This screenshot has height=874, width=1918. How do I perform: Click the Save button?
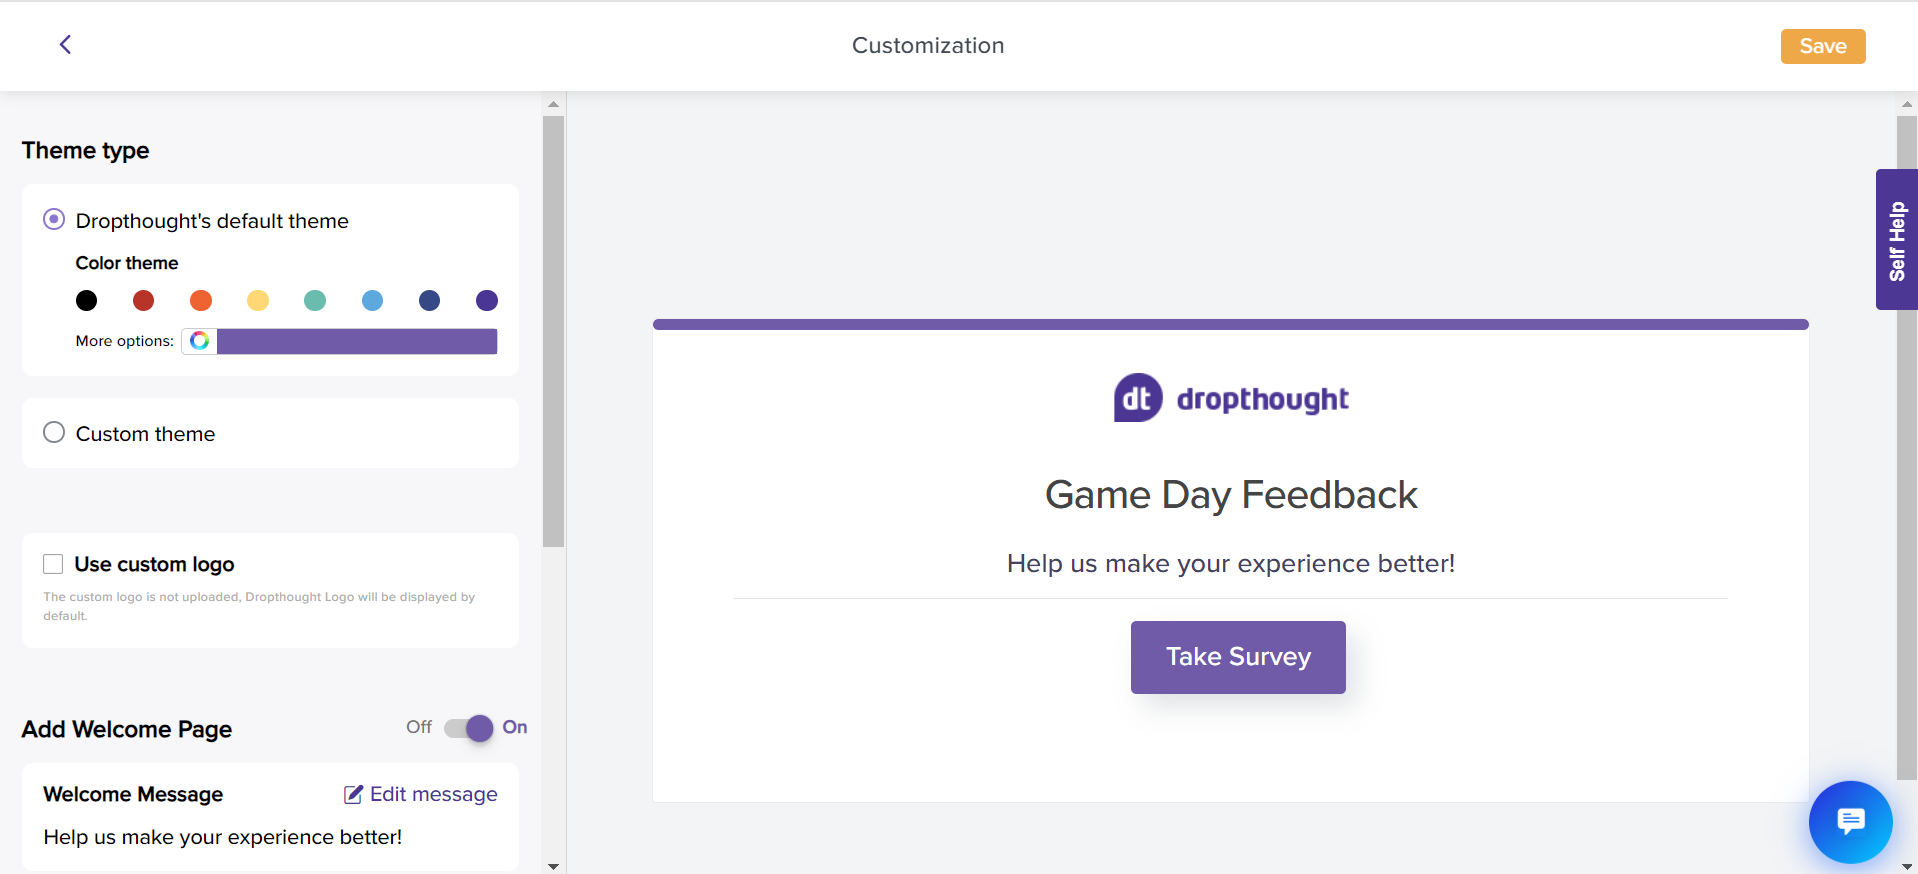(1822, 46)
